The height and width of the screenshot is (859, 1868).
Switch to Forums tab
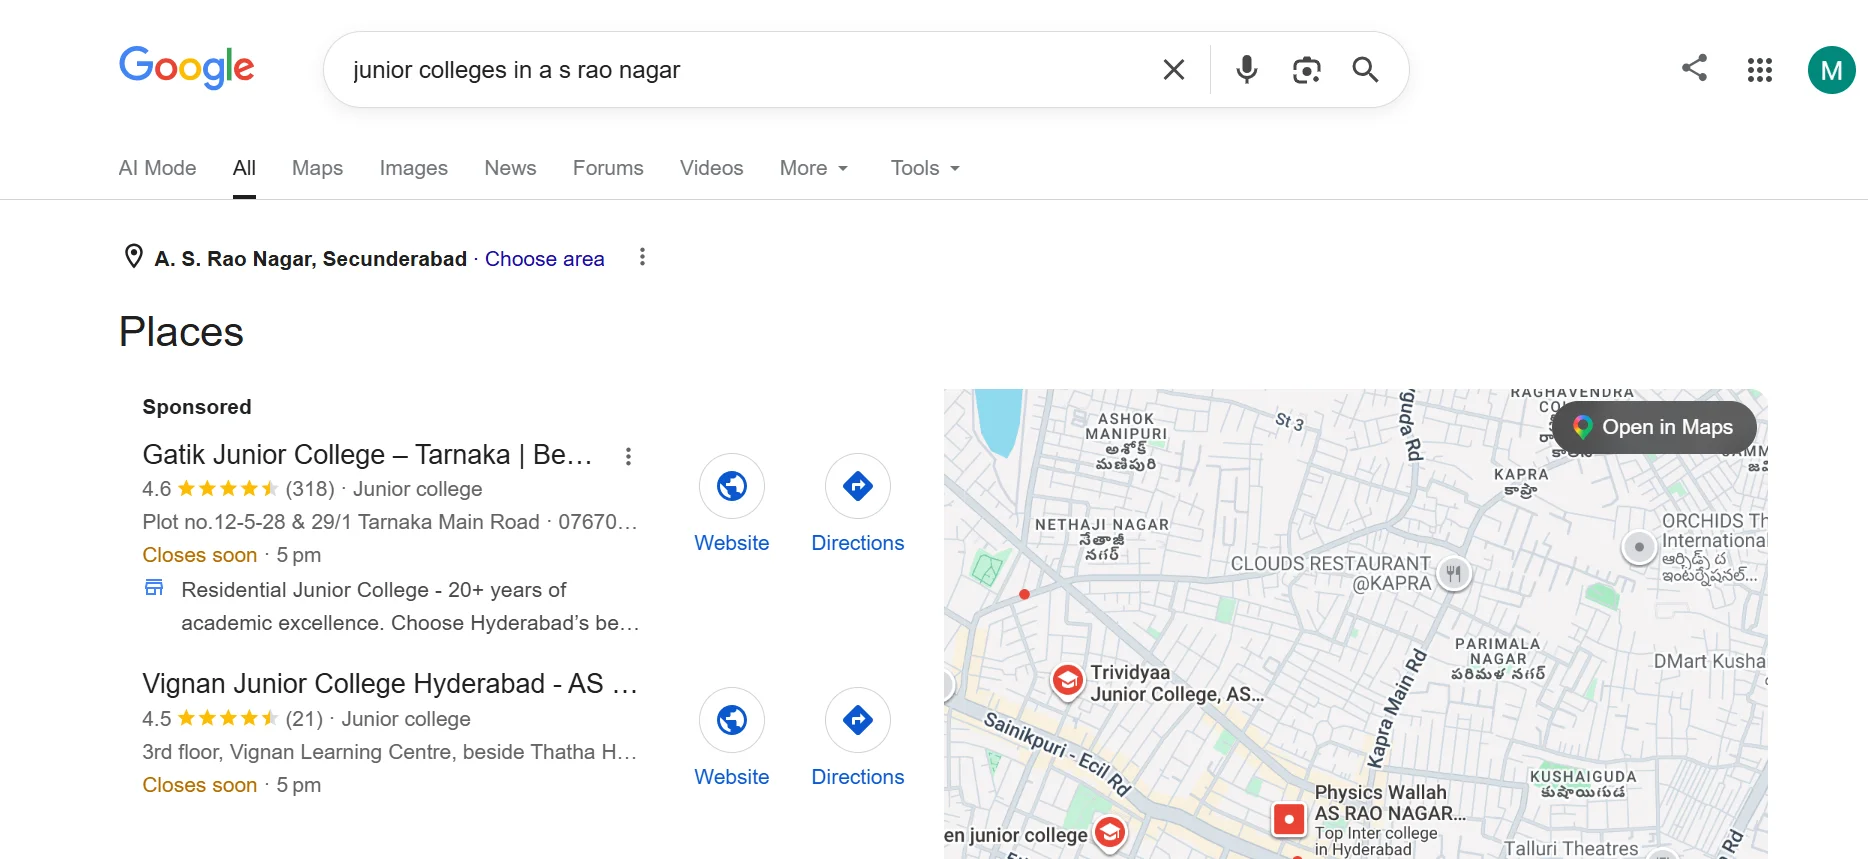pos(608,168)
